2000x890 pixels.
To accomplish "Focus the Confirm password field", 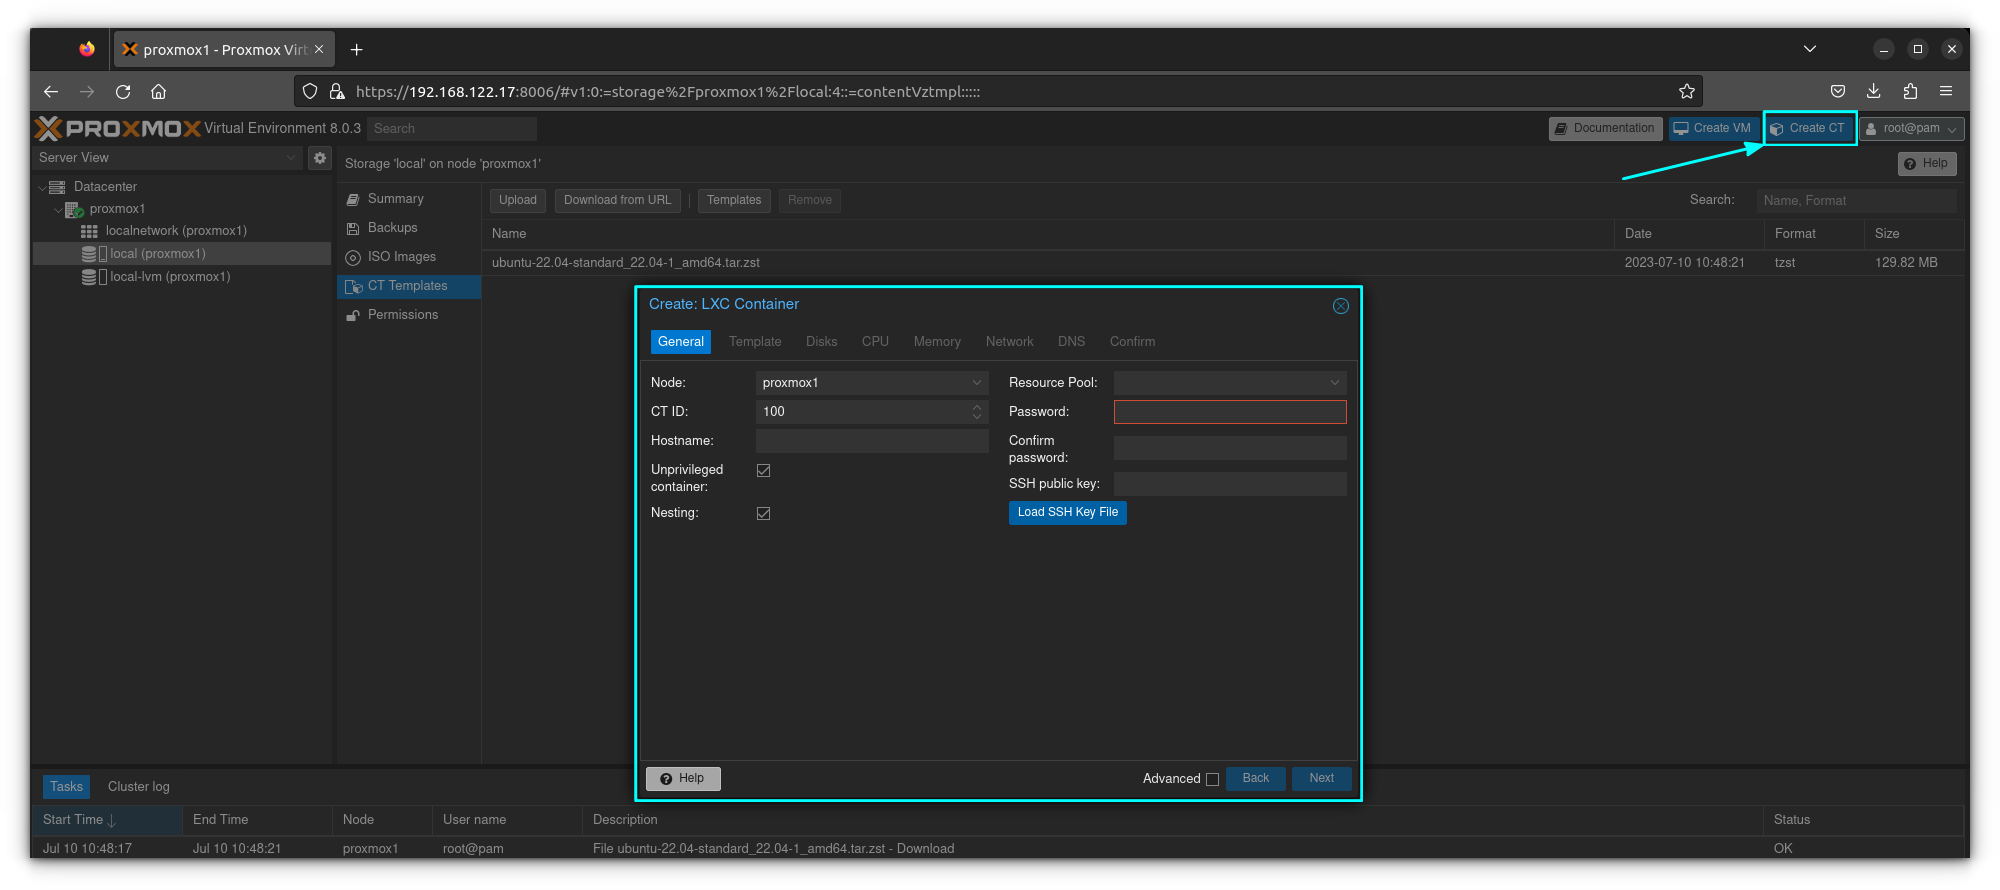I will (1230, 448).
